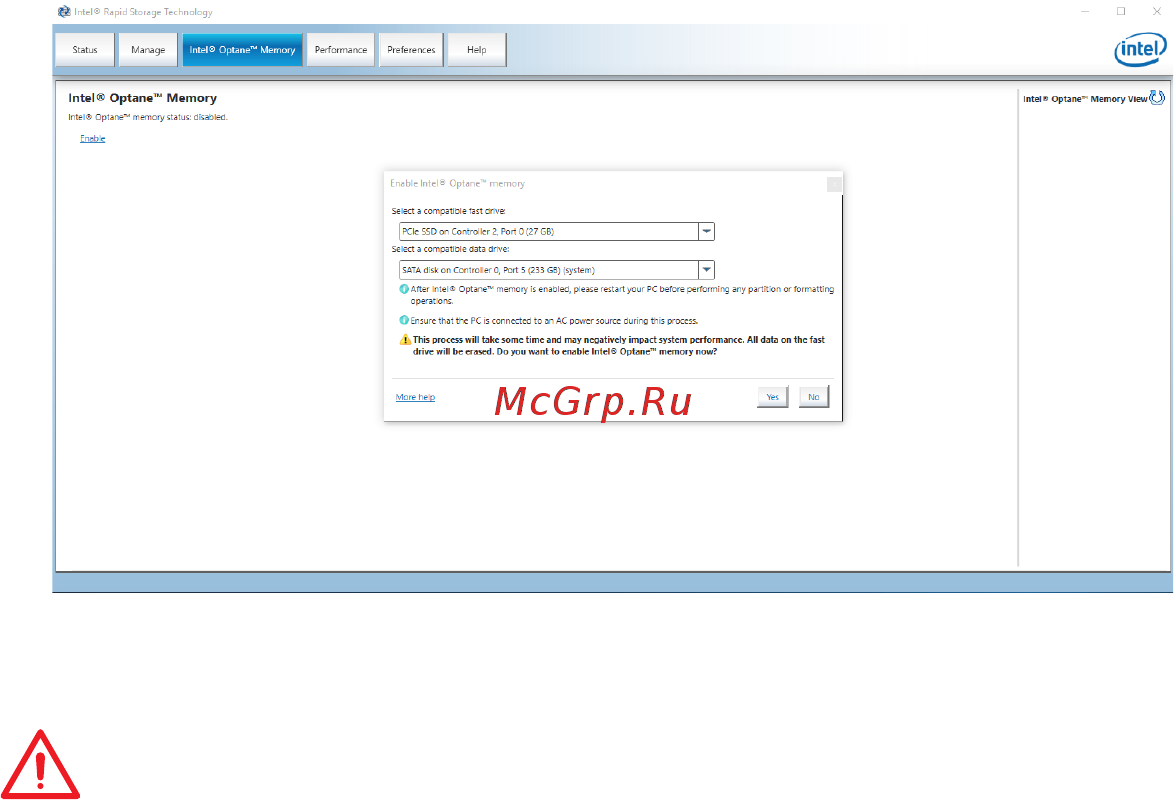Minimize the Rapid Storage Technology window
The height and width of the screenshot is (800, 1174).
point(1085,11)
